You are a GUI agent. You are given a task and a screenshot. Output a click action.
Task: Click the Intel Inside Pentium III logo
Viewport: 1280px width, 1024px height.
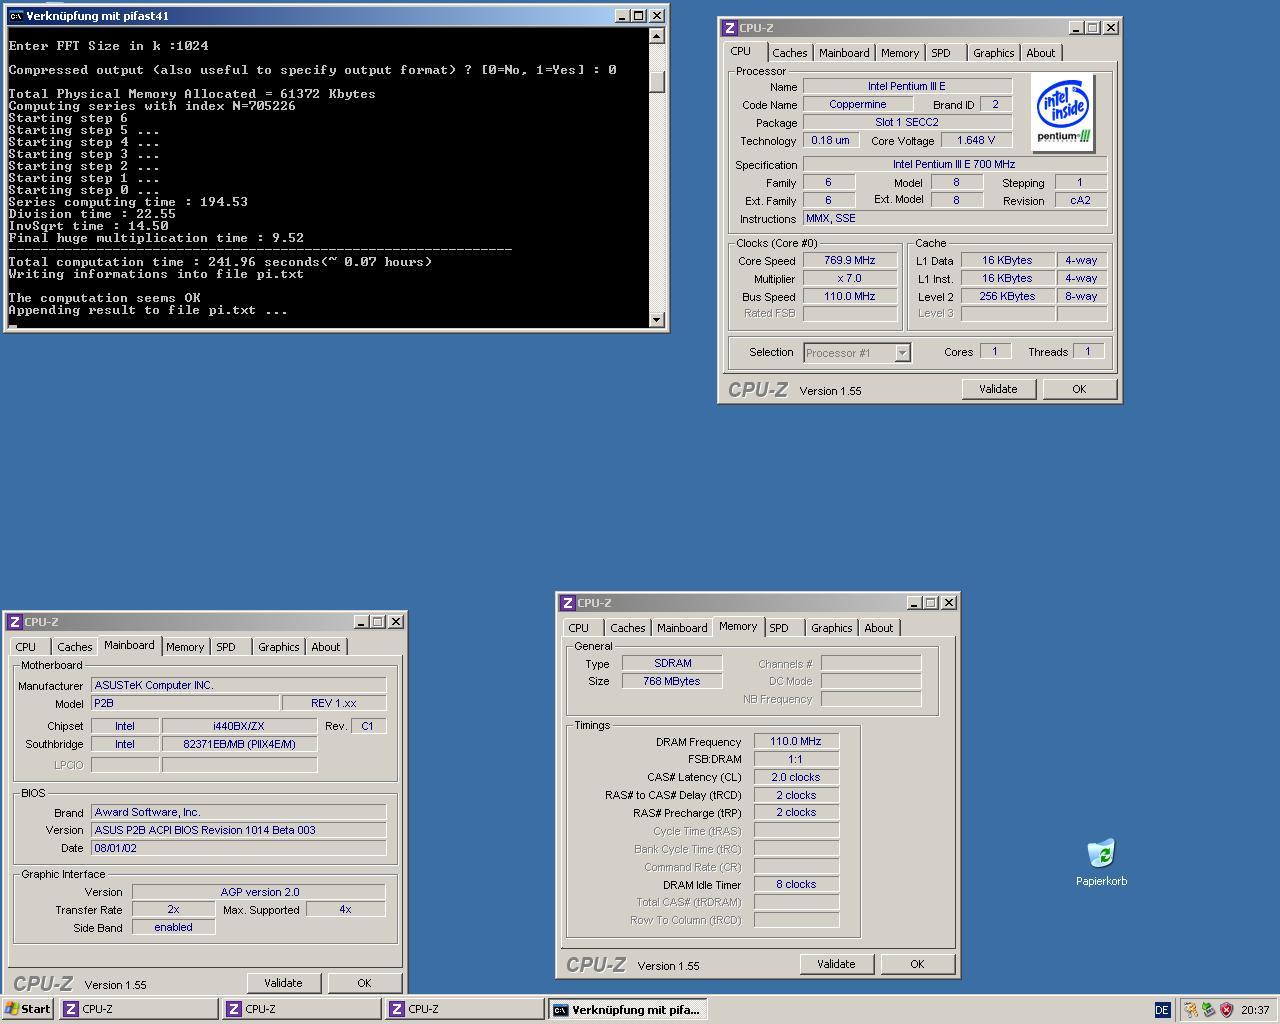(x=1062, y=113)
